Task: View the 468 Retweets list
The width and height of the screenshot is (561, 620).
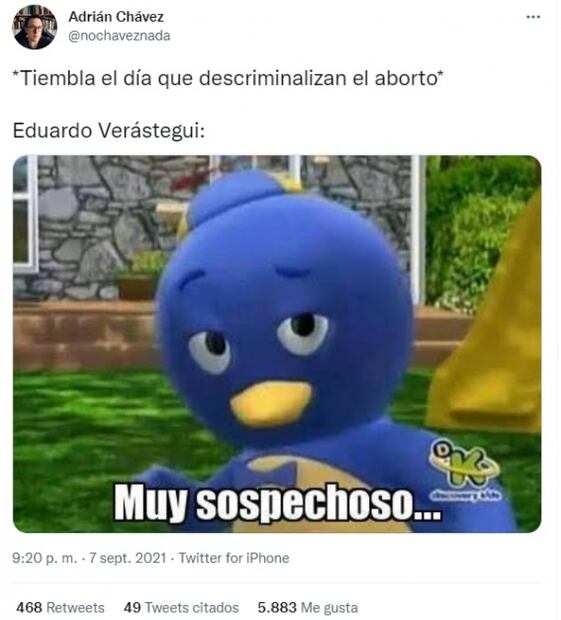Action: pos(60,607)
